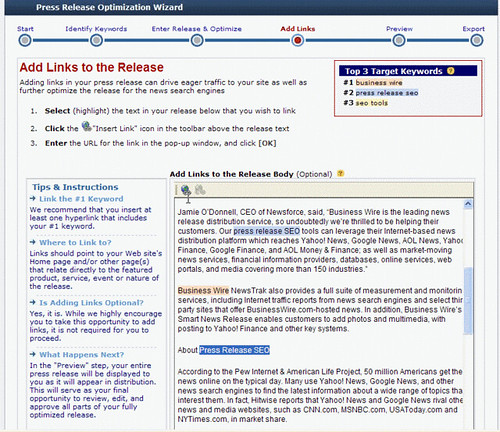Open the Enter Release & Optimize label
The height and width of the screenshot is (432, 500).
coord(197,29)
